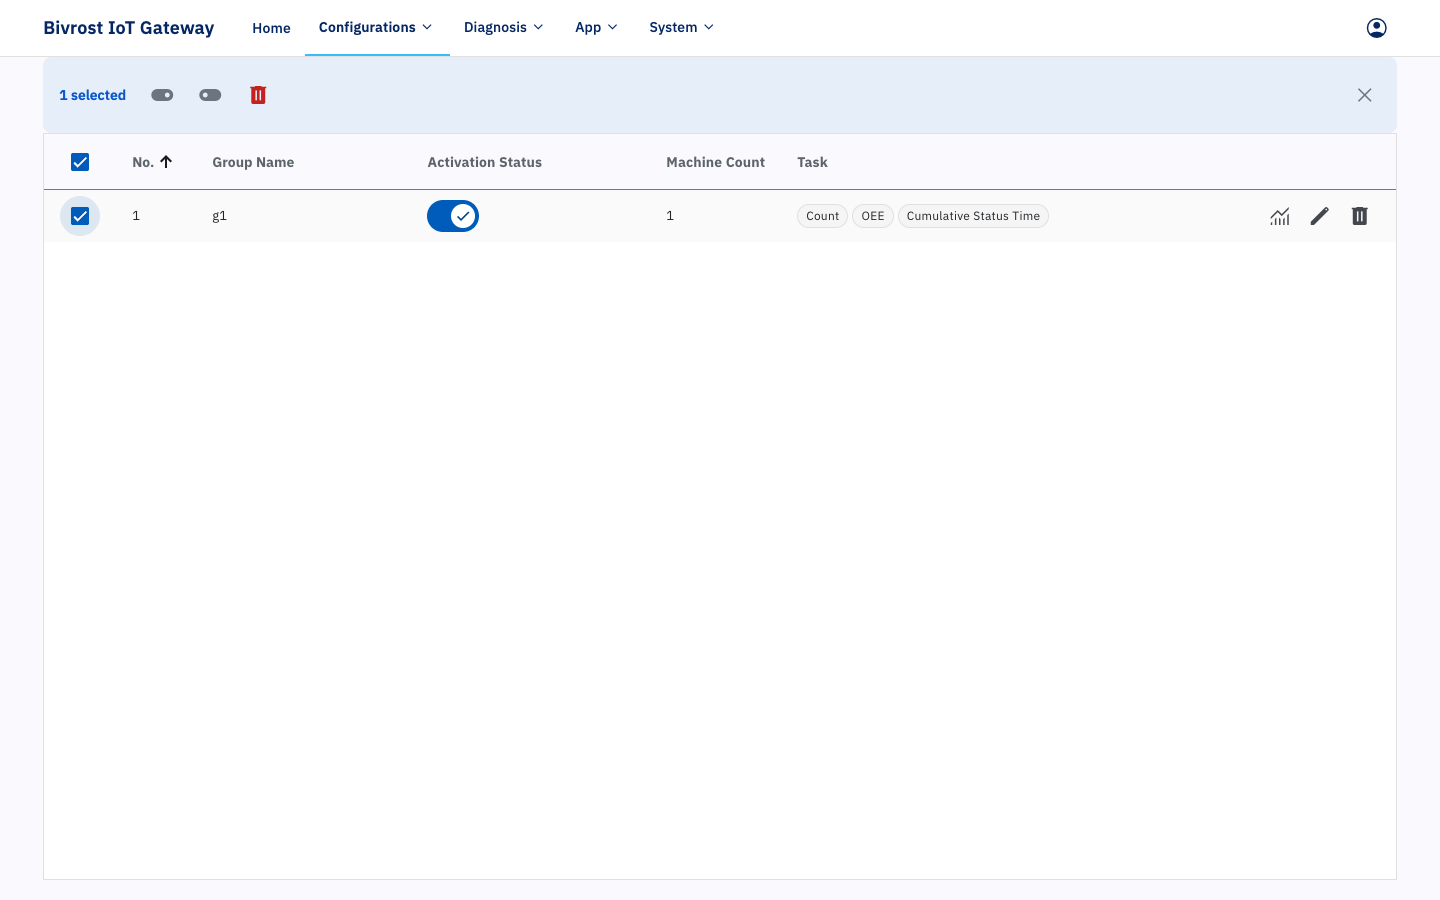The width and height of the screenshot is (1440, 900).
Task: Dismiss the selection bar with the X icon
Action: coord(1364,95)
